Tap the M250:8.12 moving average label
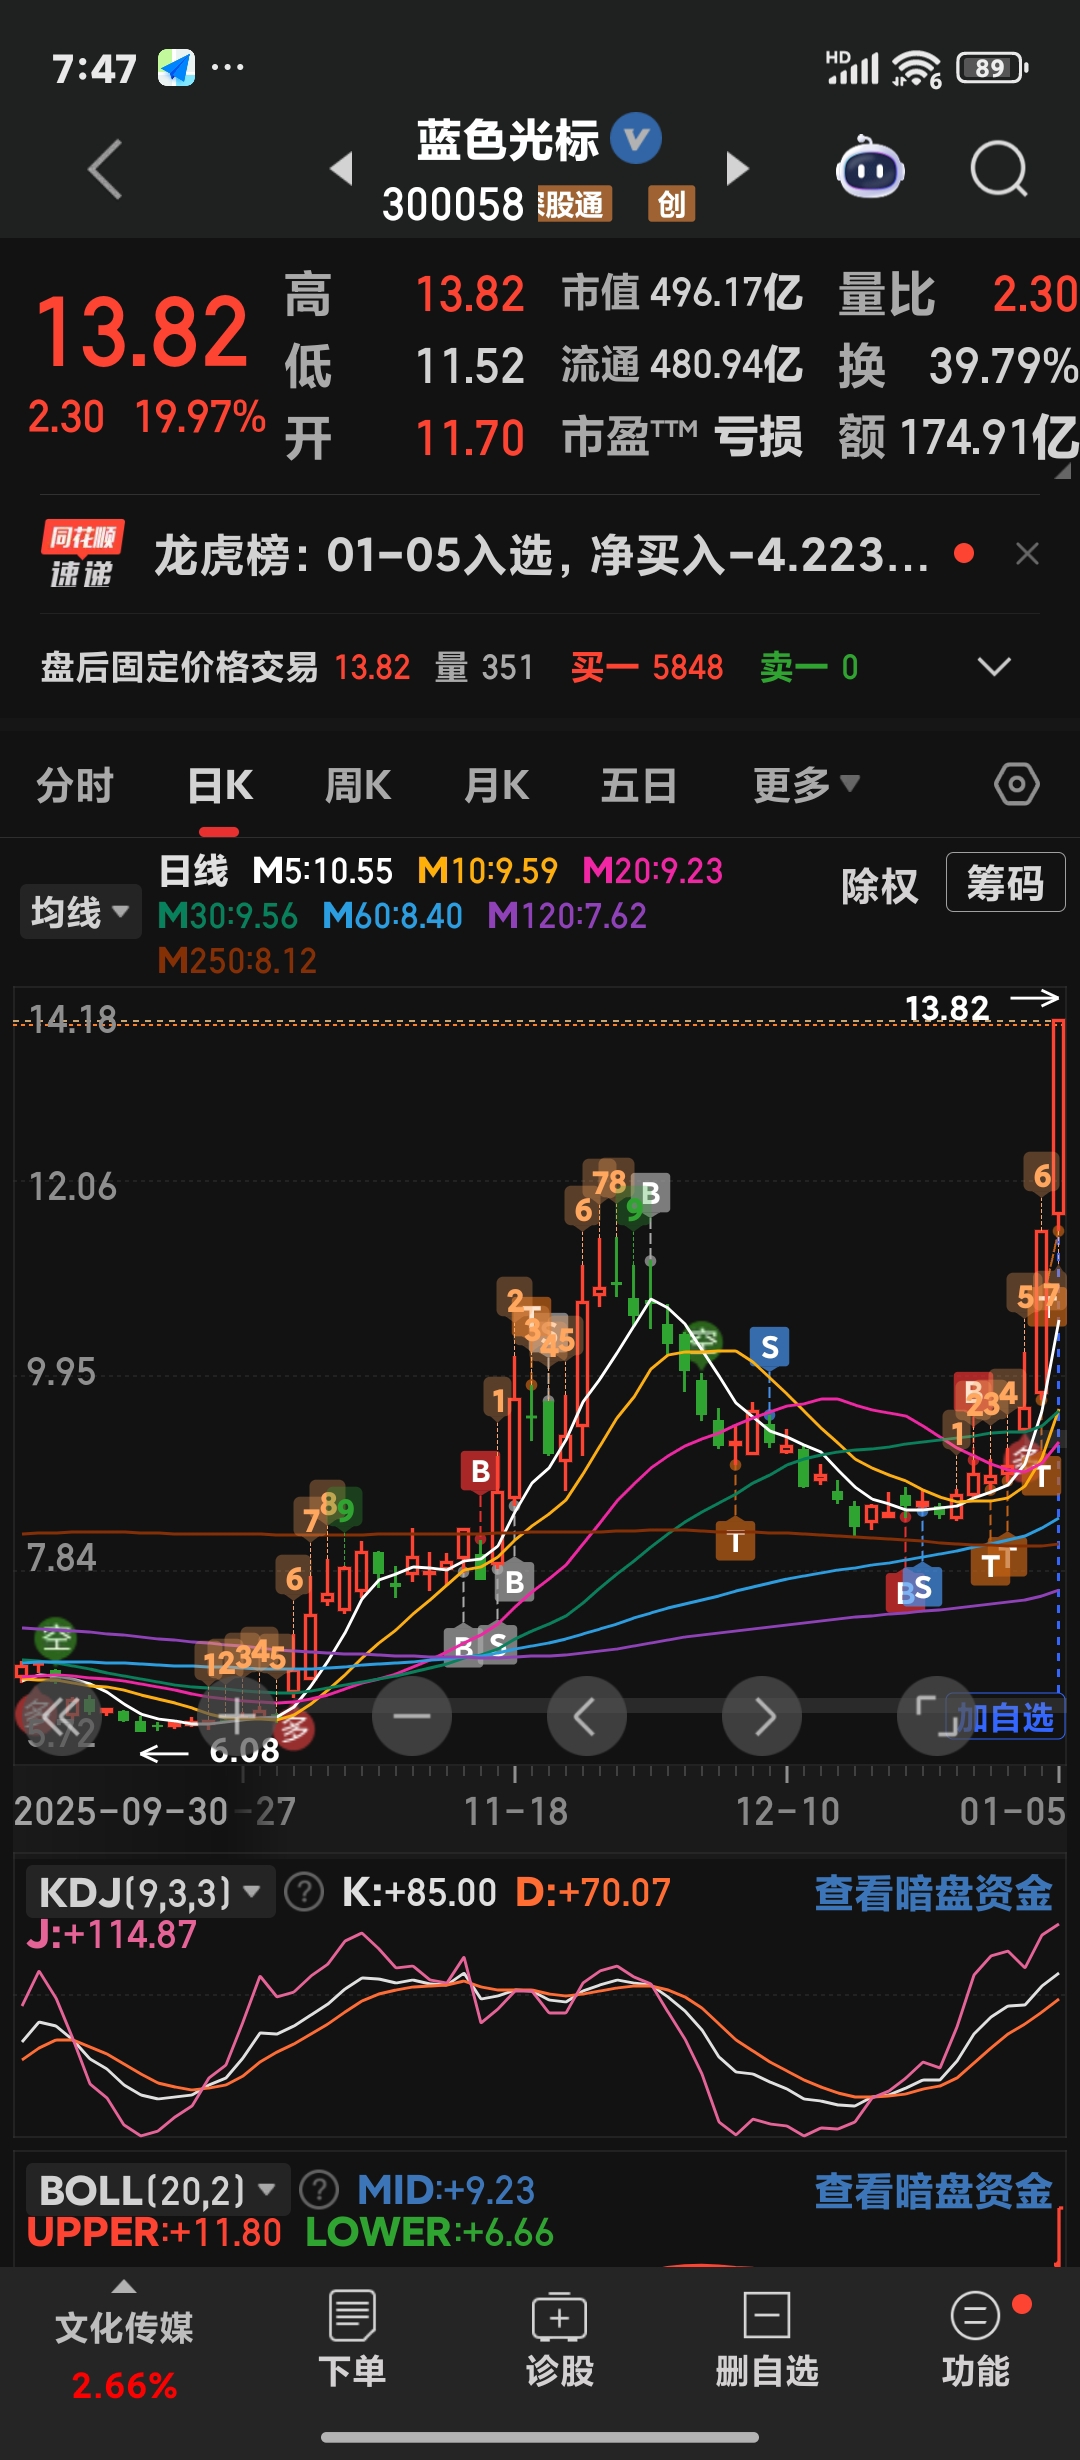The width and height of the screenshot is (1080, 2460). [x=237, y=961]
